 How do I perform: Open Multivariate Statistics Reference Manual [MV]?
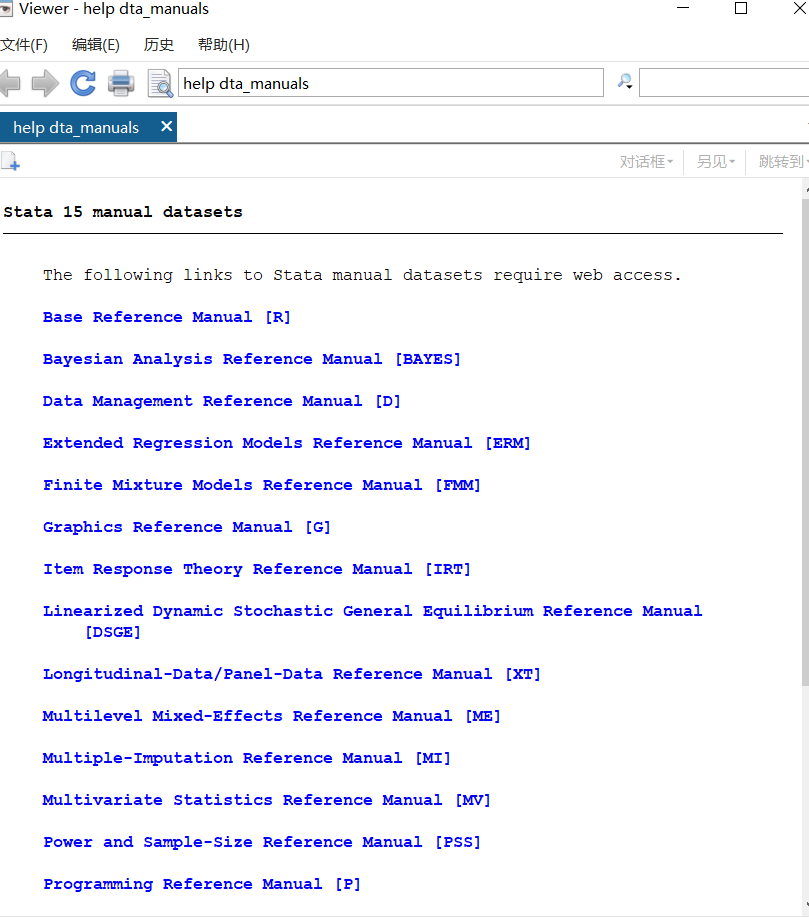[x=267, y=801]
